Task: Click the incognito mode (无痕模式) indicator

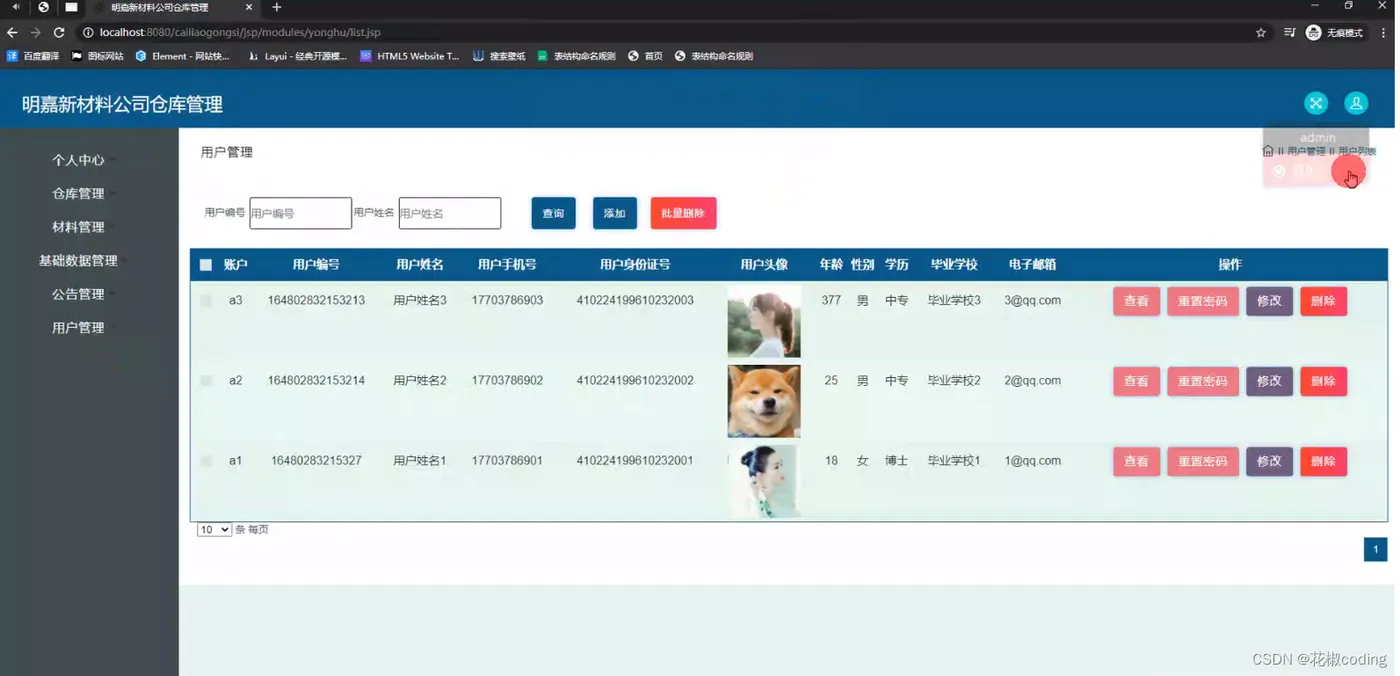Action: (x=1335, y=32)
